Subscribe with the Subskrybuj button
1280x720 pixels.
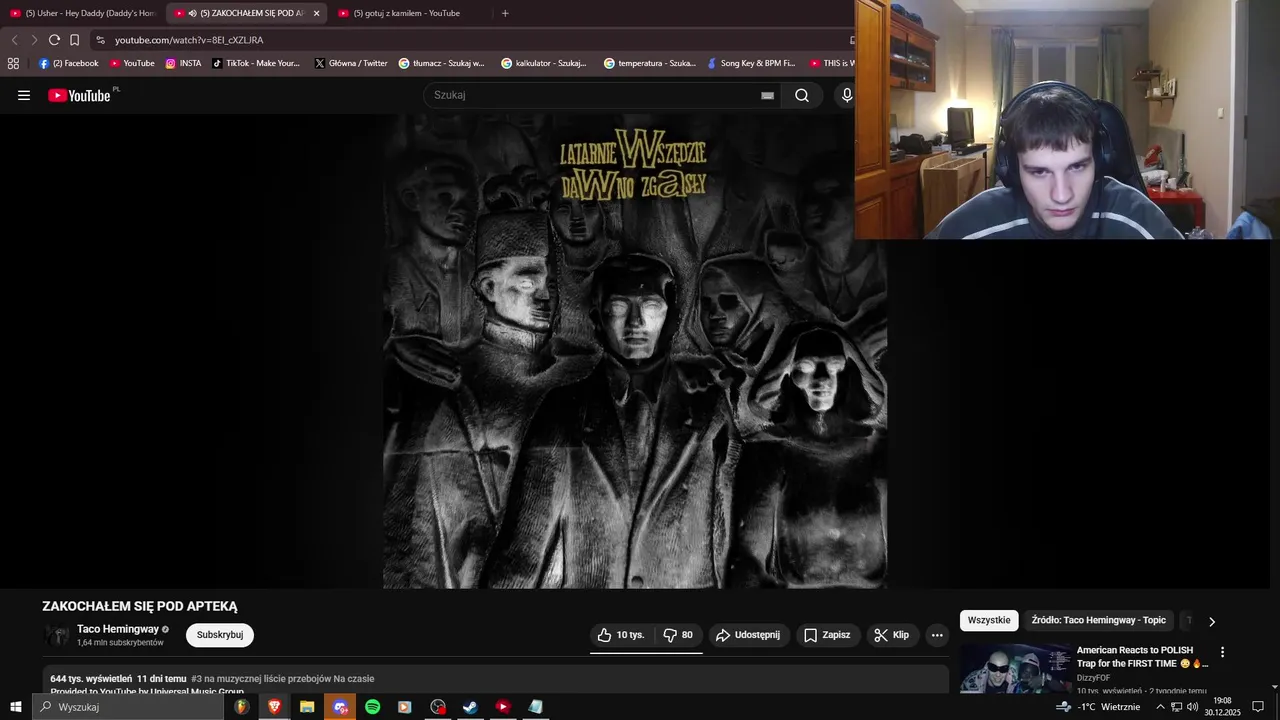pyautogui.click(x=220, y=635)
